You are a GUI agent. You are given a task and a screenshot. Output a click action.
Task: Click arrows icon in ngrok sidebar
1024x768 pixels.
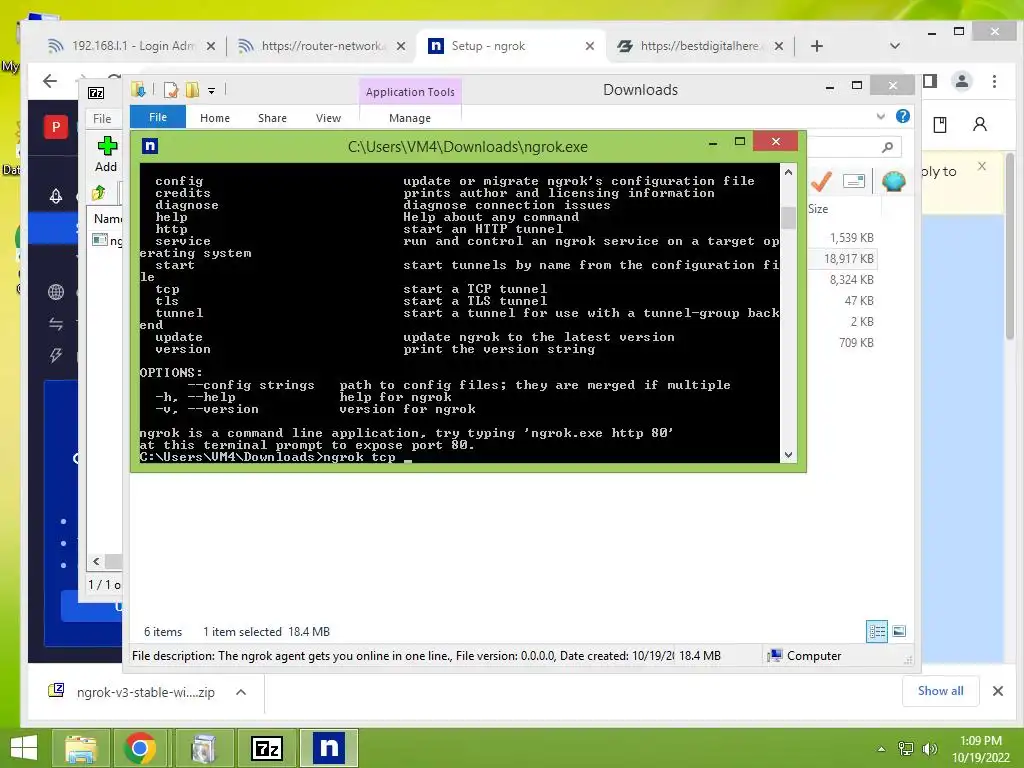tap(56, 324)
